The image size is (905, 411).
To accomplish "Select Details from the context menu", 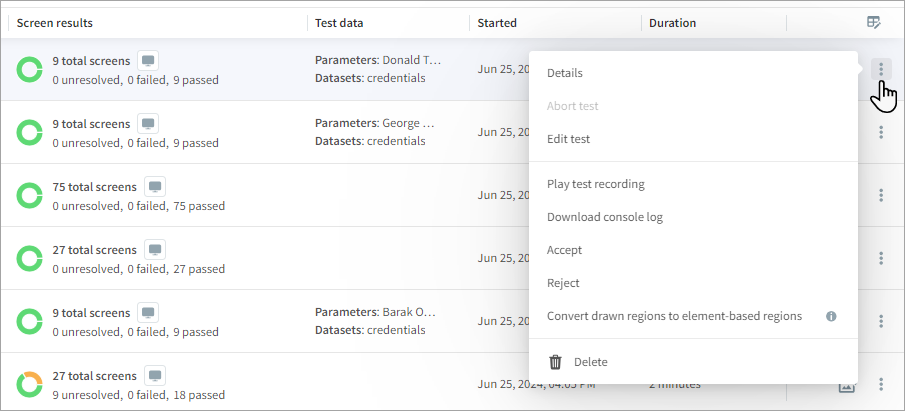I will [x=565, y=73].
